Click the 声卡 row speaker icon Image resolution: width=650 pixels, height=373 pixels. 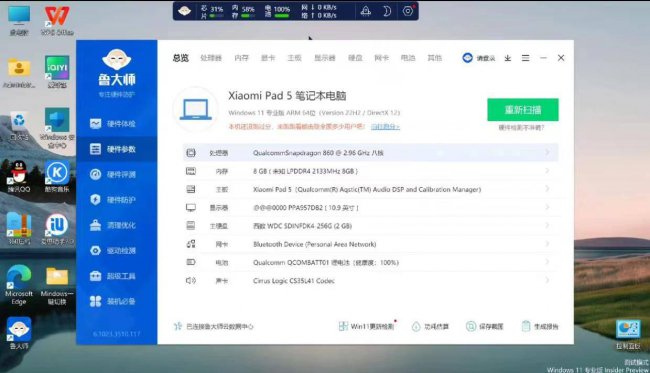pyautogui.click(x=191, y=281)
